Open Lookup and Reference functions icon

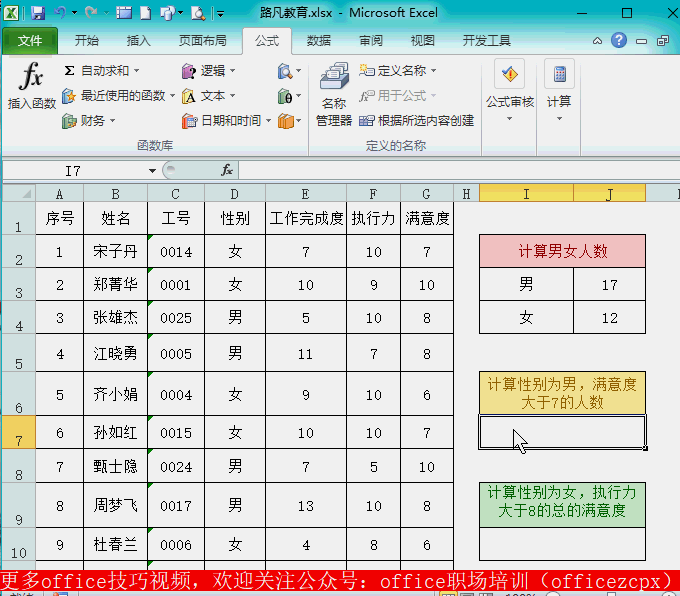click(x=285, y=71)
